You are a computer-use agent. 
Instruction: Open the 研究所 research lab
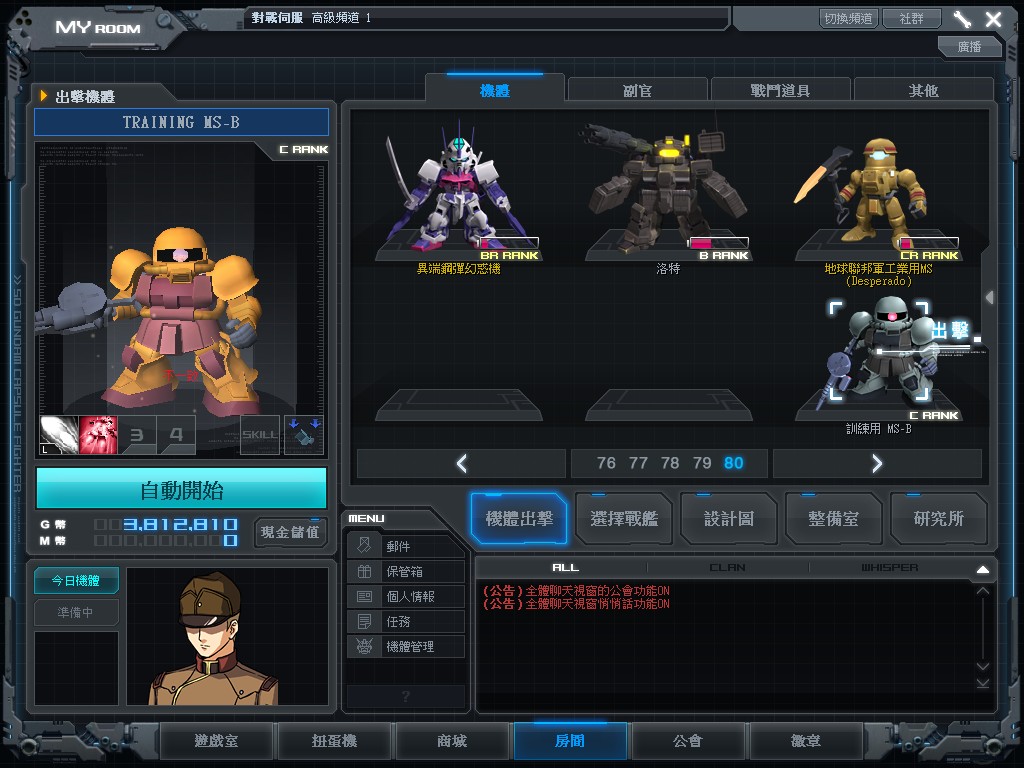(x=938, y=519)
